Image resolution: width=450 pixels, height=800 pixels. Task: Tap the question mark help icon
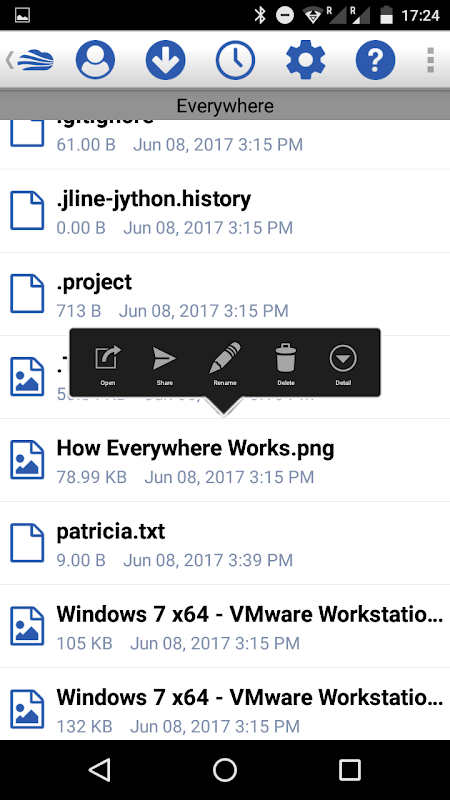[x=375, y=60]
